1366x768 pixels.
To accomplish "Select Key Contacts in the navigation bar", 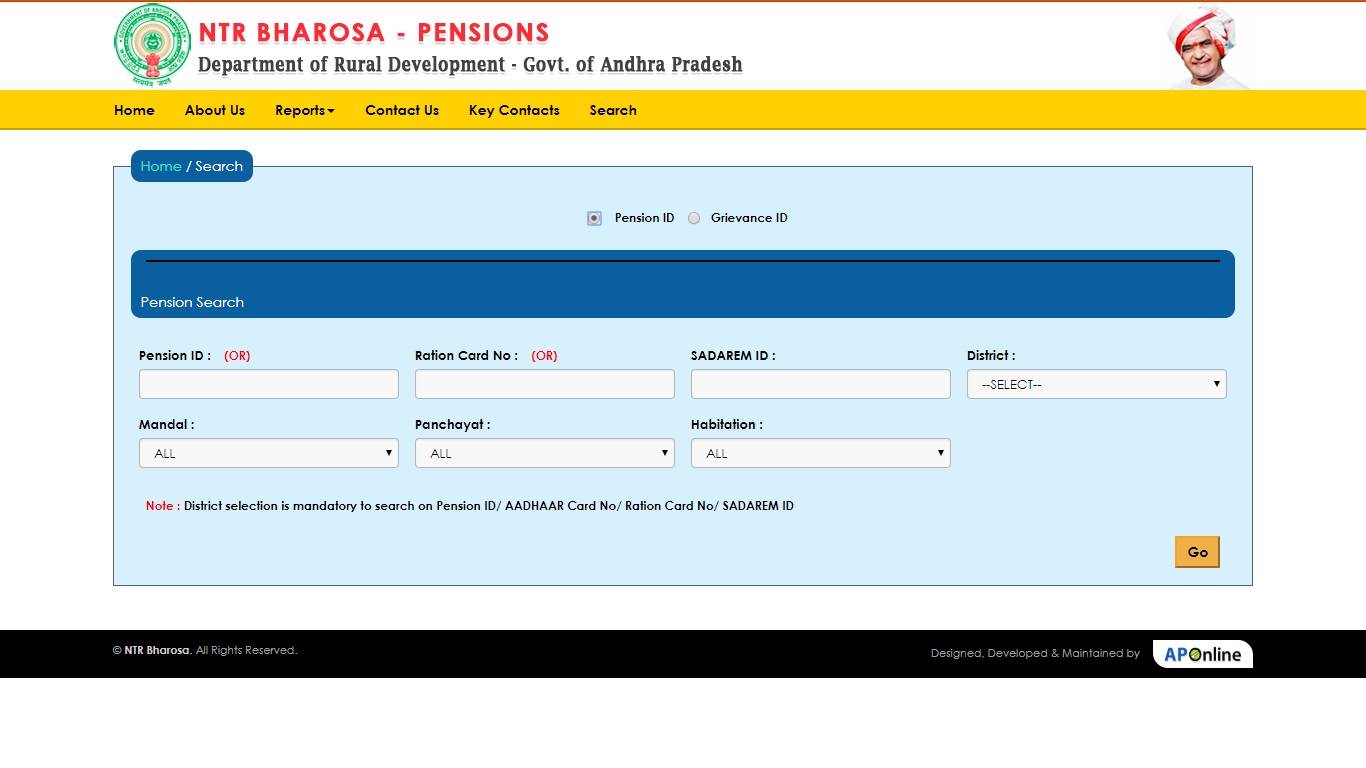I will (514, 110).
